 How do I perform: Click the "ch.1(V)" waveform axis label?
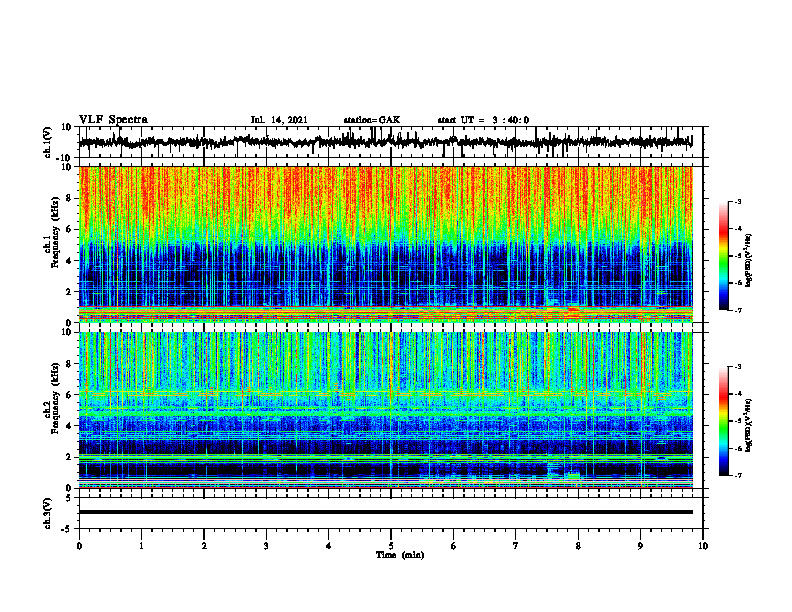pos(48,142)
